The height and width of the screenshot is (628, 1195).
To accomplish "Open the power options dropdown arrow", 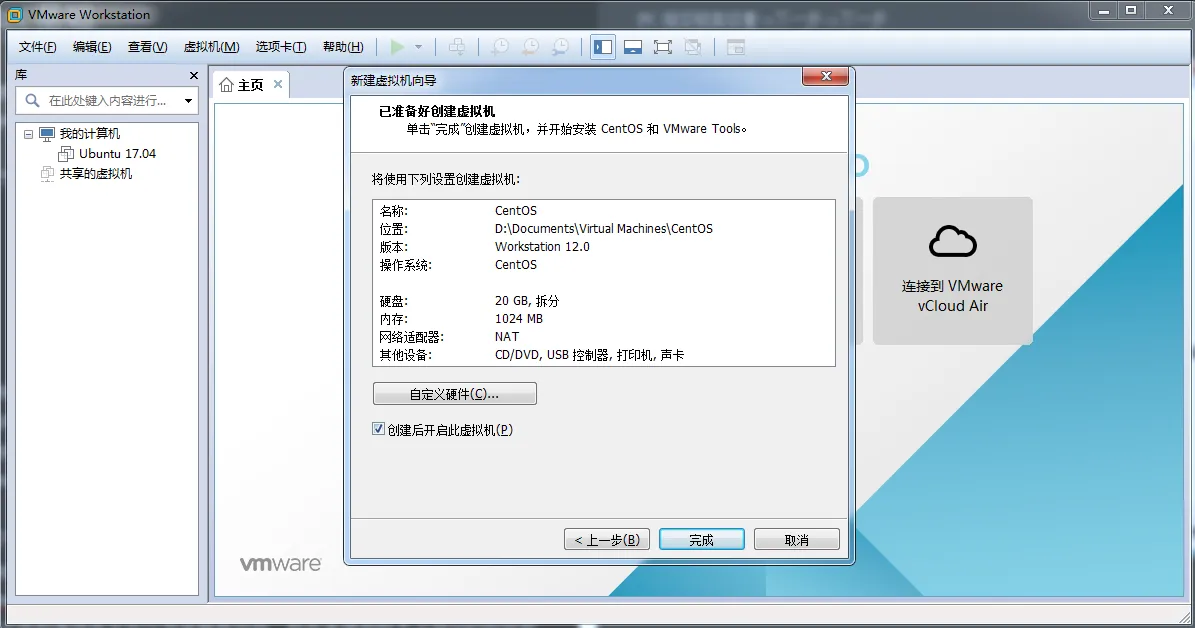I will [418, 47].
